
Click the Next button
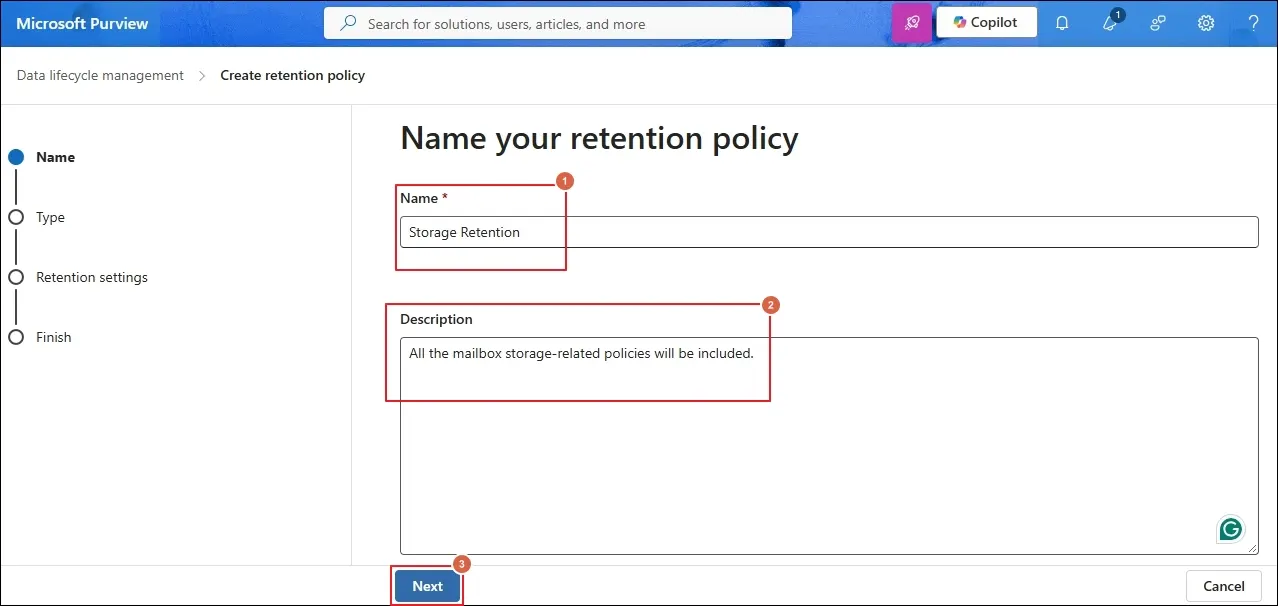coord(427,586)
